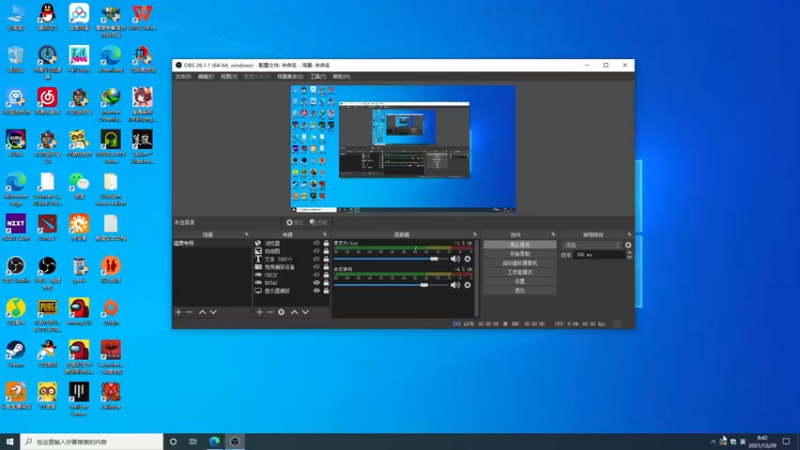The height and width of the screenshot is (450, 800).
Task: Mute the first mixer channel speaker
Action: 455,259
